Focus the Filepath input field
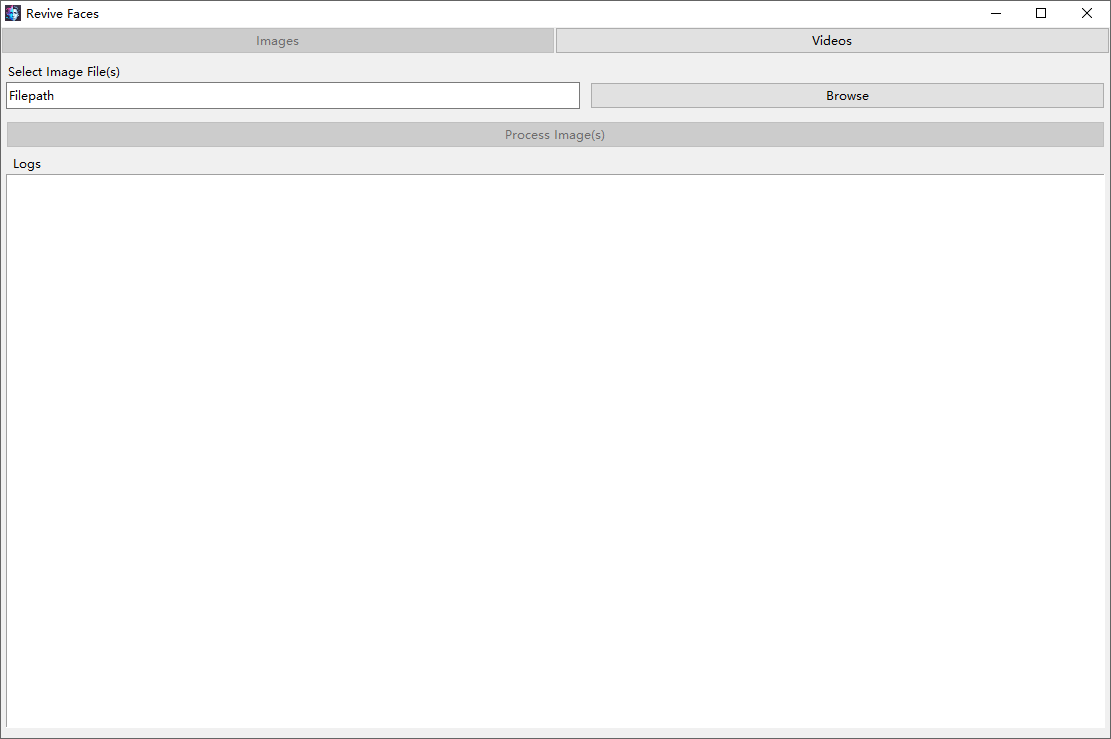1111x739 pixels. pyautogui.click(x=293, y=96)
